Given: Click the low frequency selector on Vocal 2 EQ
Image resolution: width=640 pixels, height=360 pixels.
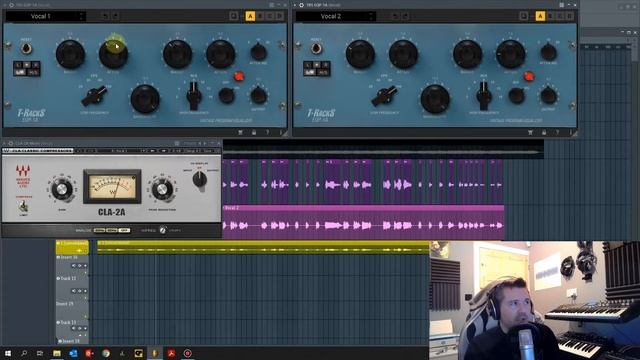Looking at the screenshot, I should (384, 96).
